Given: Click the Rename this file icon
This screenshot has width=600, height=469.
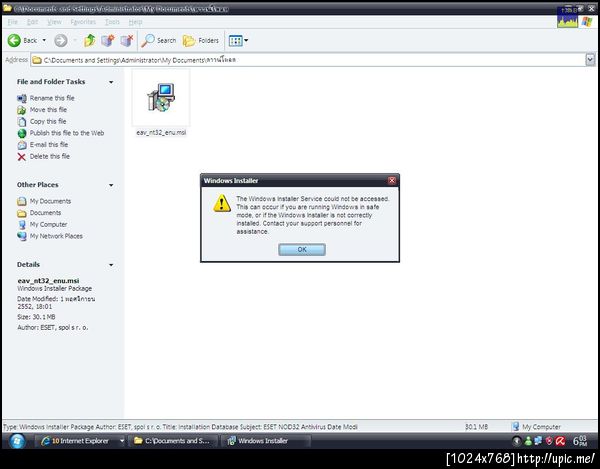Looking at the screenshot, I should click(x=22, y=98).
